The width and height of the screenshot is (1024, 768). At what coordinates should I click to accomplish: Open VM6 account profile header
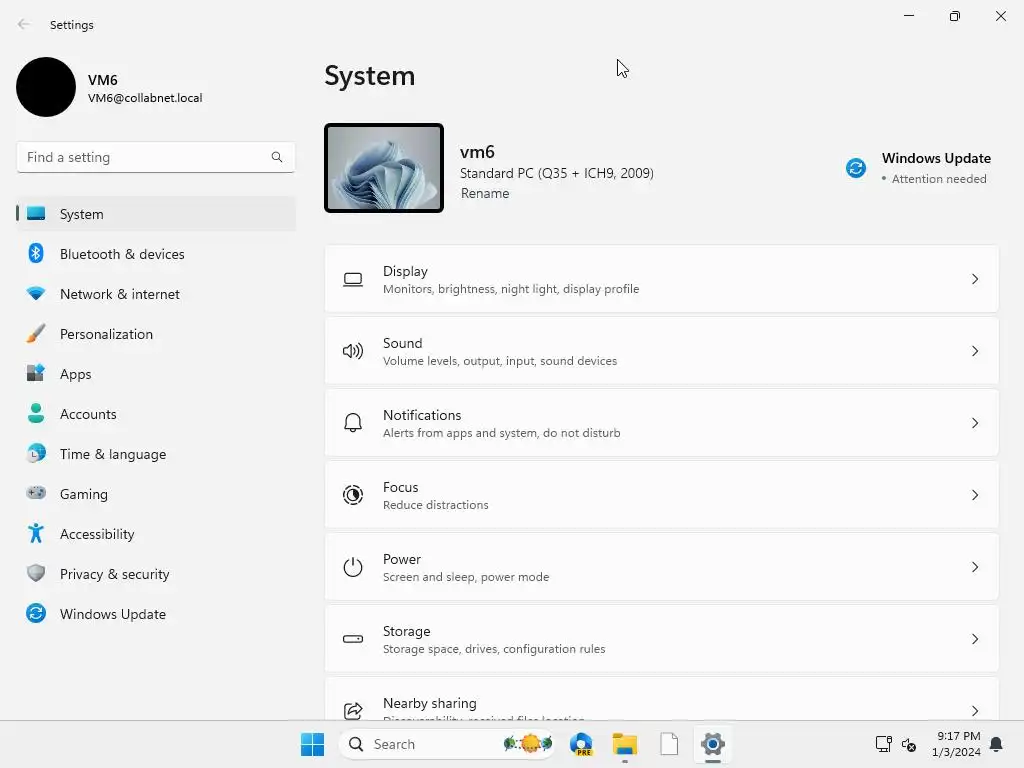click(110, 87)
